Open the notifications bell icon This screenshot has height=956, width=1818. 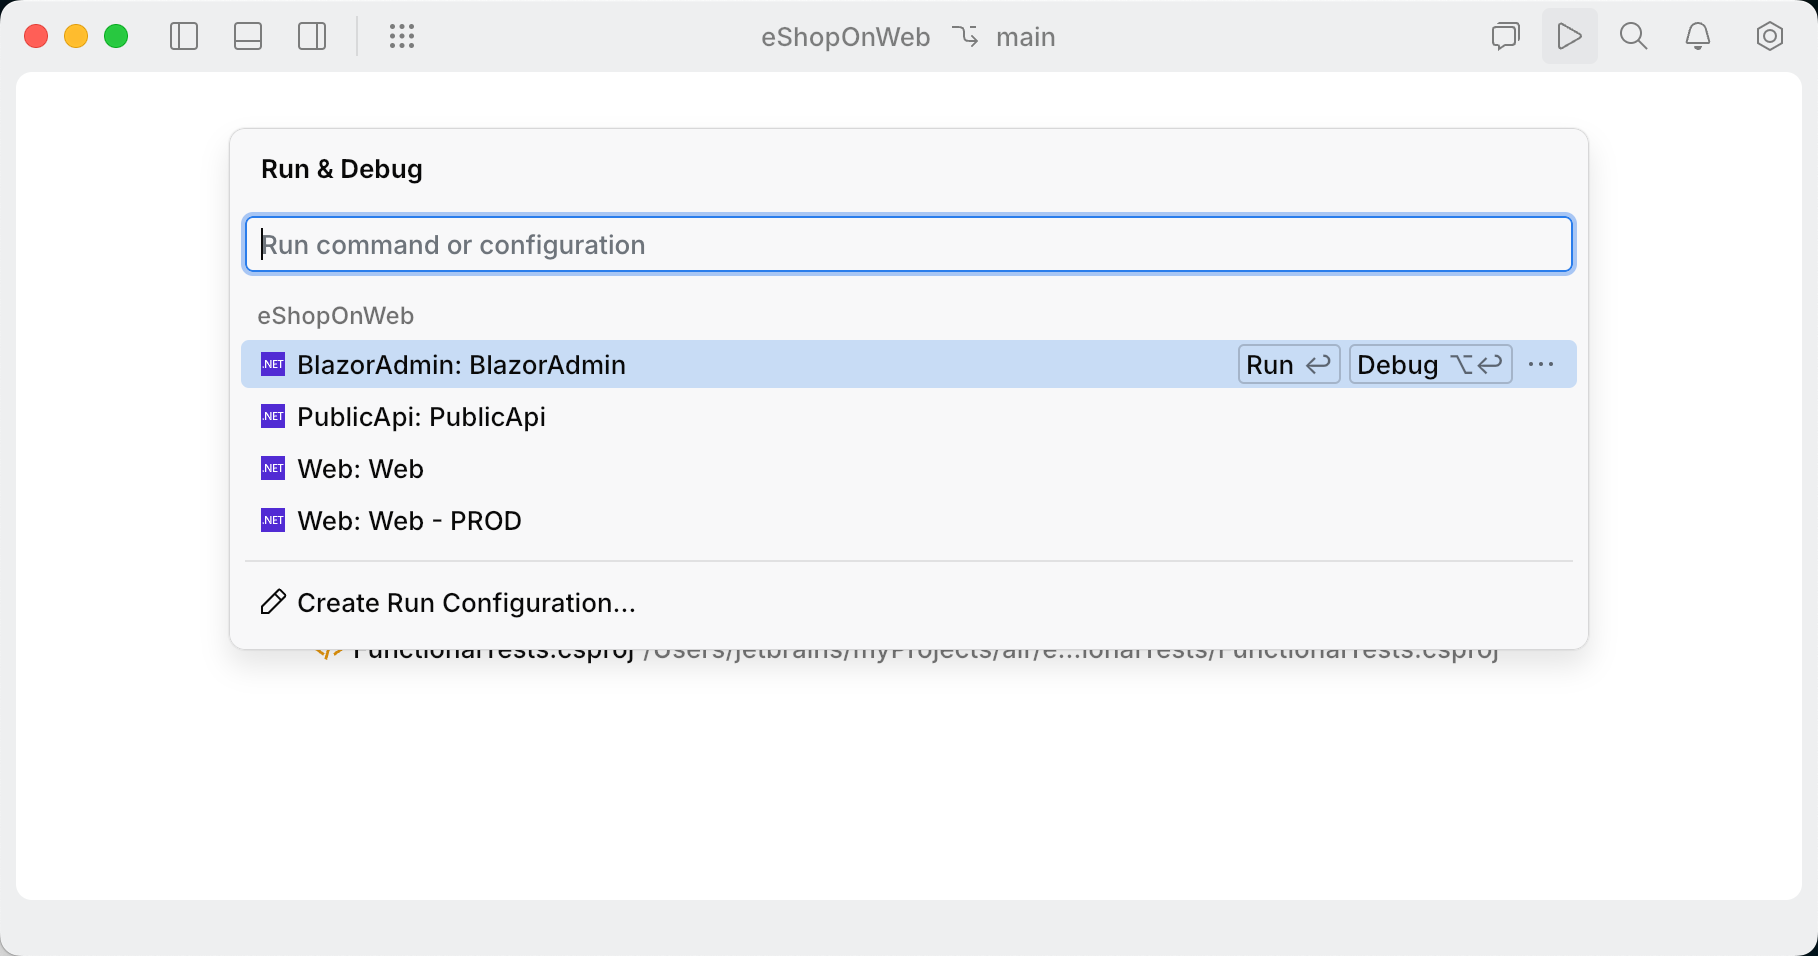1697,36
